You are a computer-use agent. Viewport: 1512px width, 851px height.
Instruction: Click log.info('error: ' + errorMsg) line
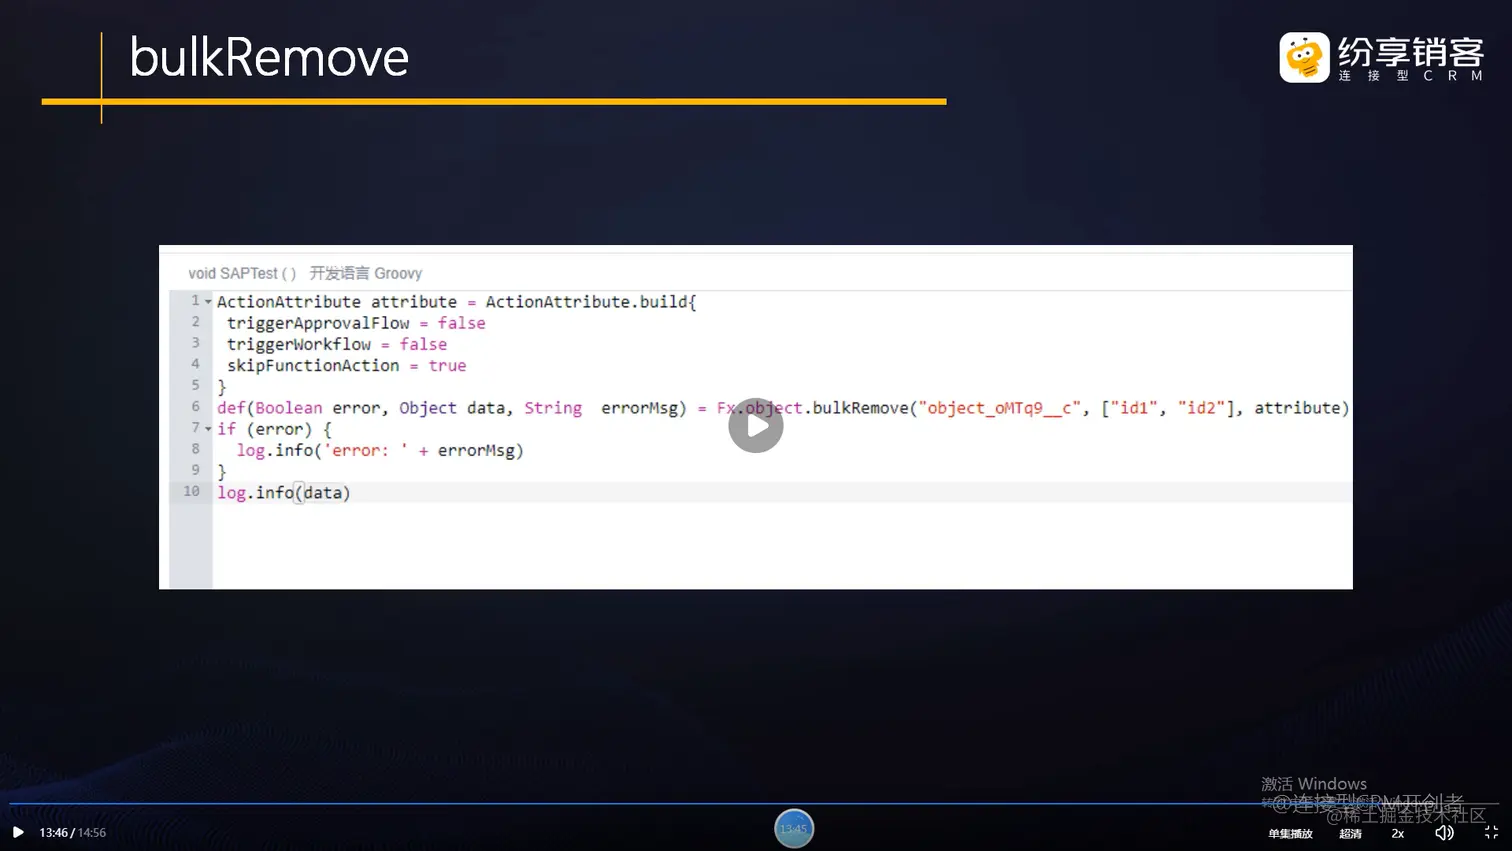coord(380,451)
